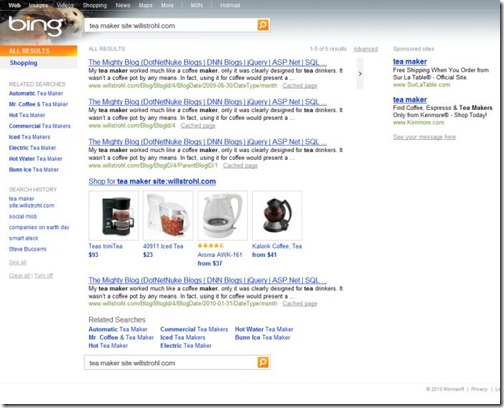Open the More menu in top navigation

(167, 5)
